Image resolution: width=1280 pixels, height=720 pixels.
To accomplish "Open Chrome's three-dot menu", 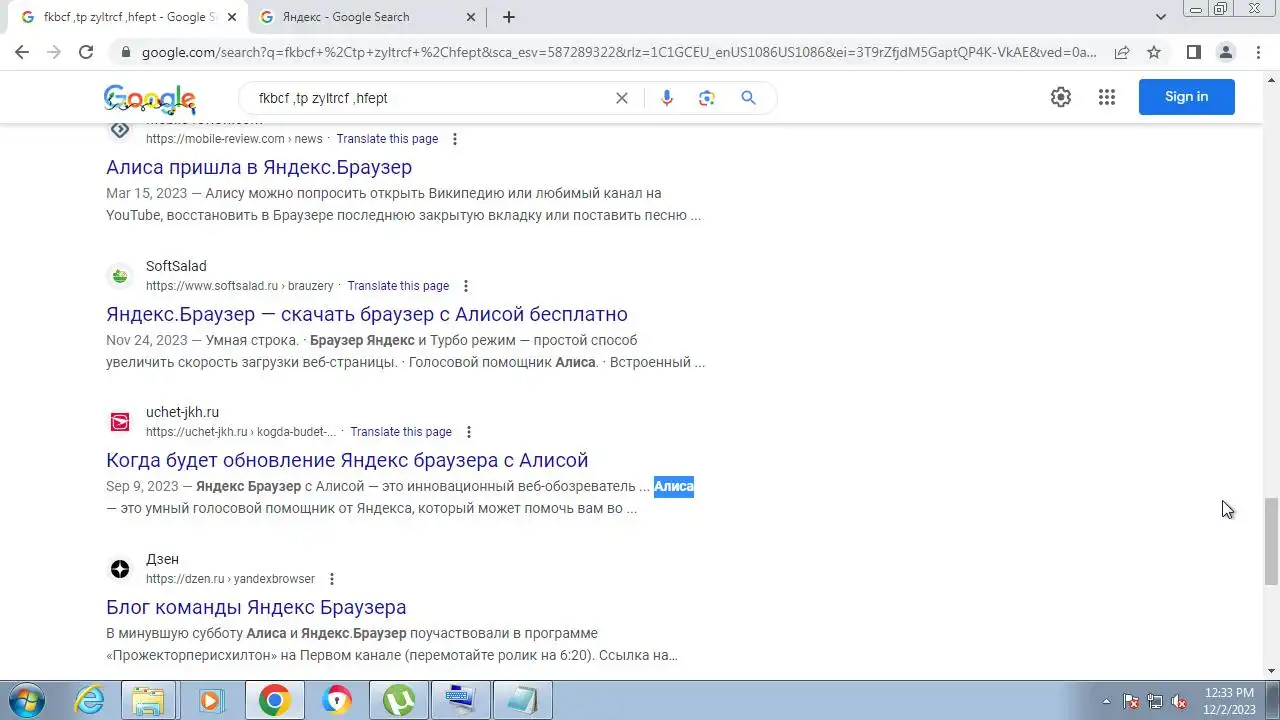I will (1258, 52).
